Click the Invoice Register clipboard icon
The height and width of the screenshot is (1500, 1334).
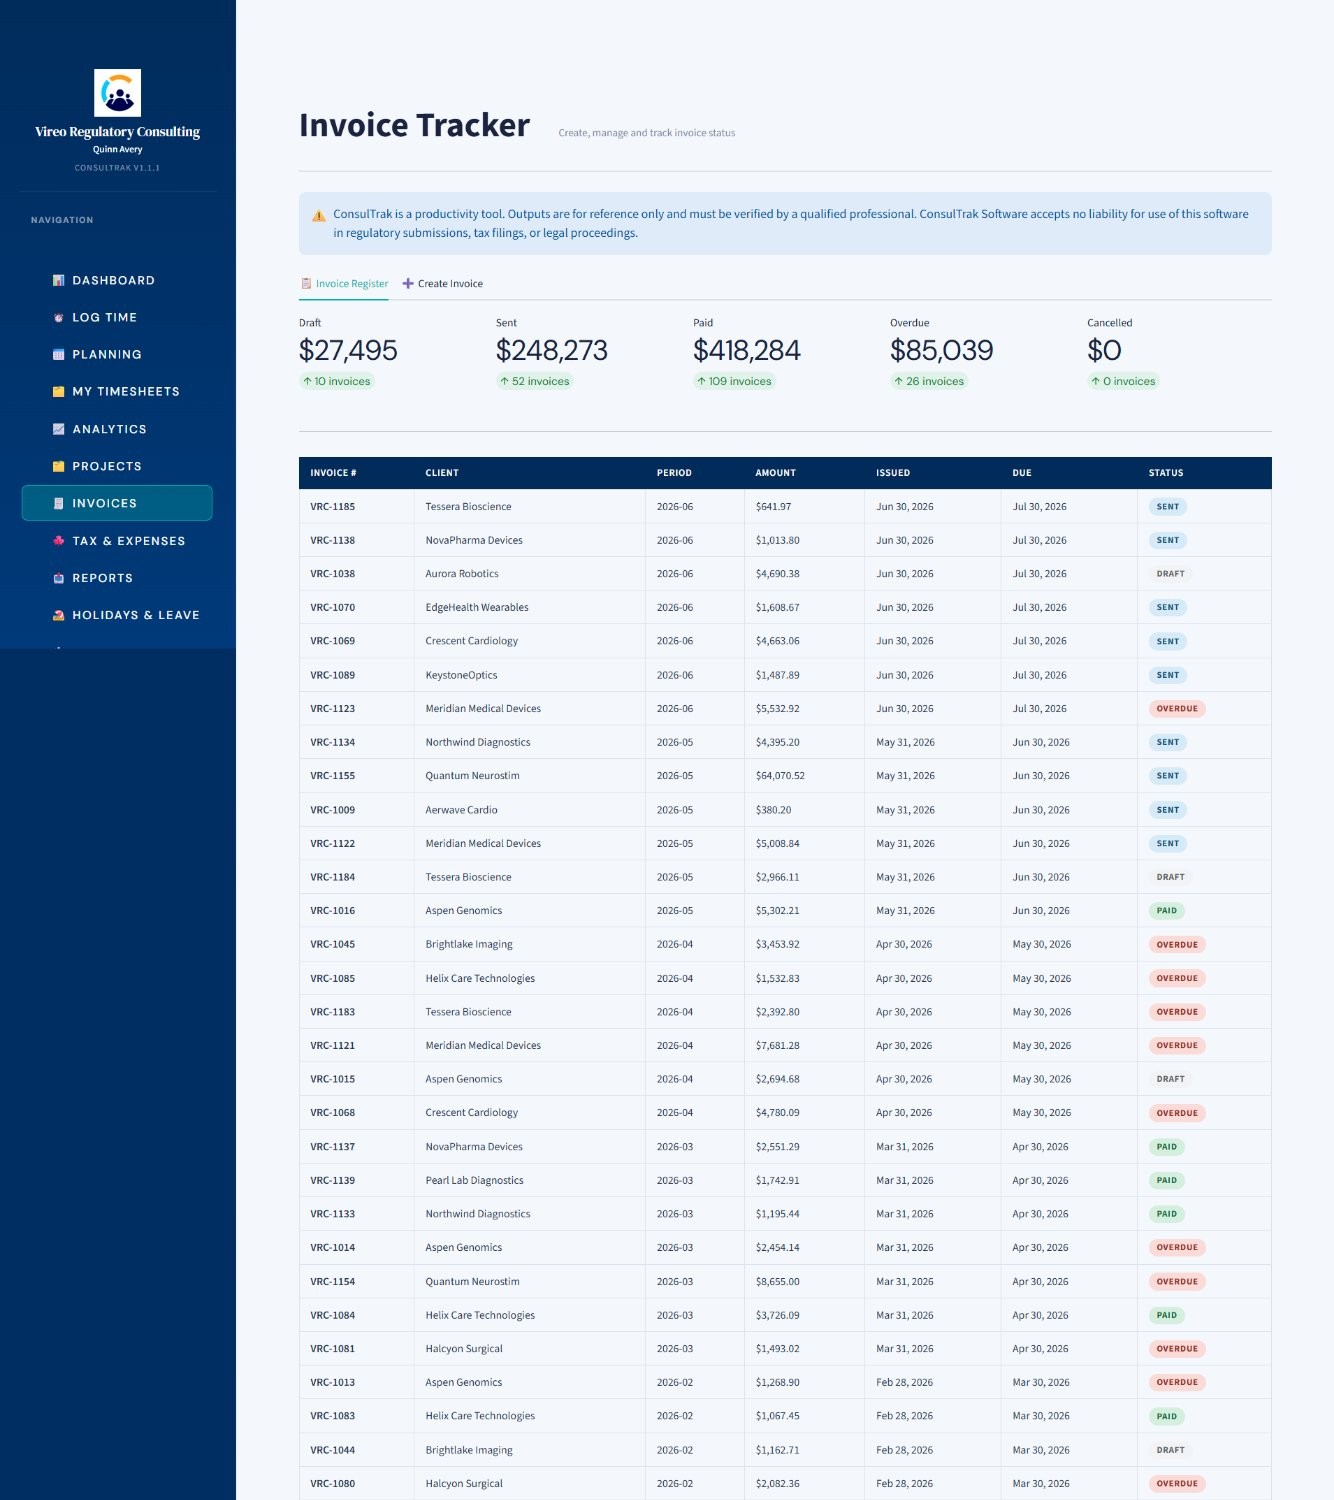tap(306, 284)
